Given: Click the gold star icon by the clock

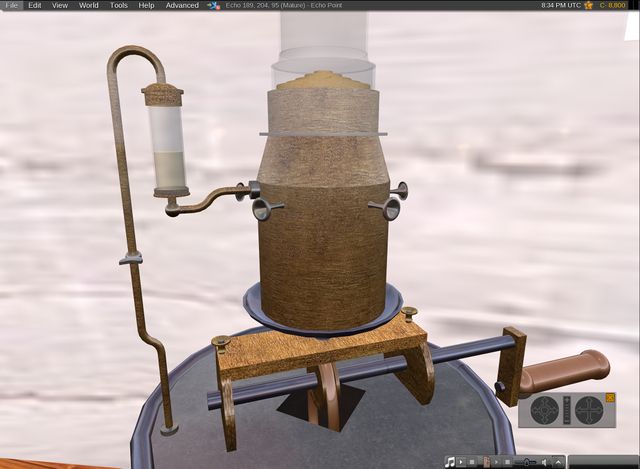Looking at the screenshot, I should point(589,5).
